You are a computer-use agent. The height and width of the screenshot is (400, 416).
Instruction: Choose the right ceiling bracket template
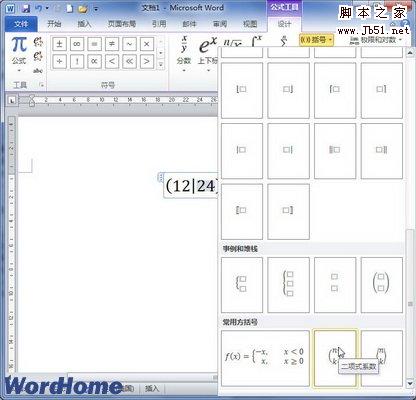coord(382,90)
